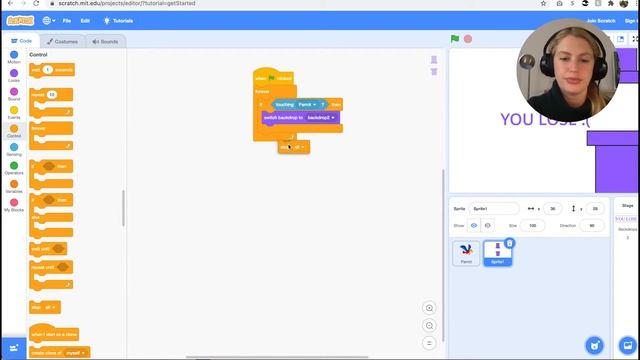Open the create clone of myself dropdown
Screen dimensions: 640x360
point(75,353)
